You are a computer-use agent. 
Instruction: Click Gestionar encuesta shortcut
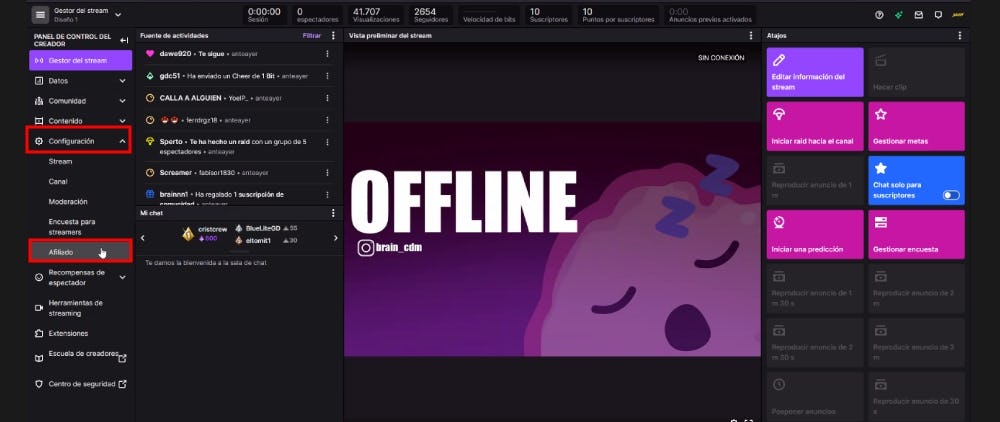(x=916, y=235)
